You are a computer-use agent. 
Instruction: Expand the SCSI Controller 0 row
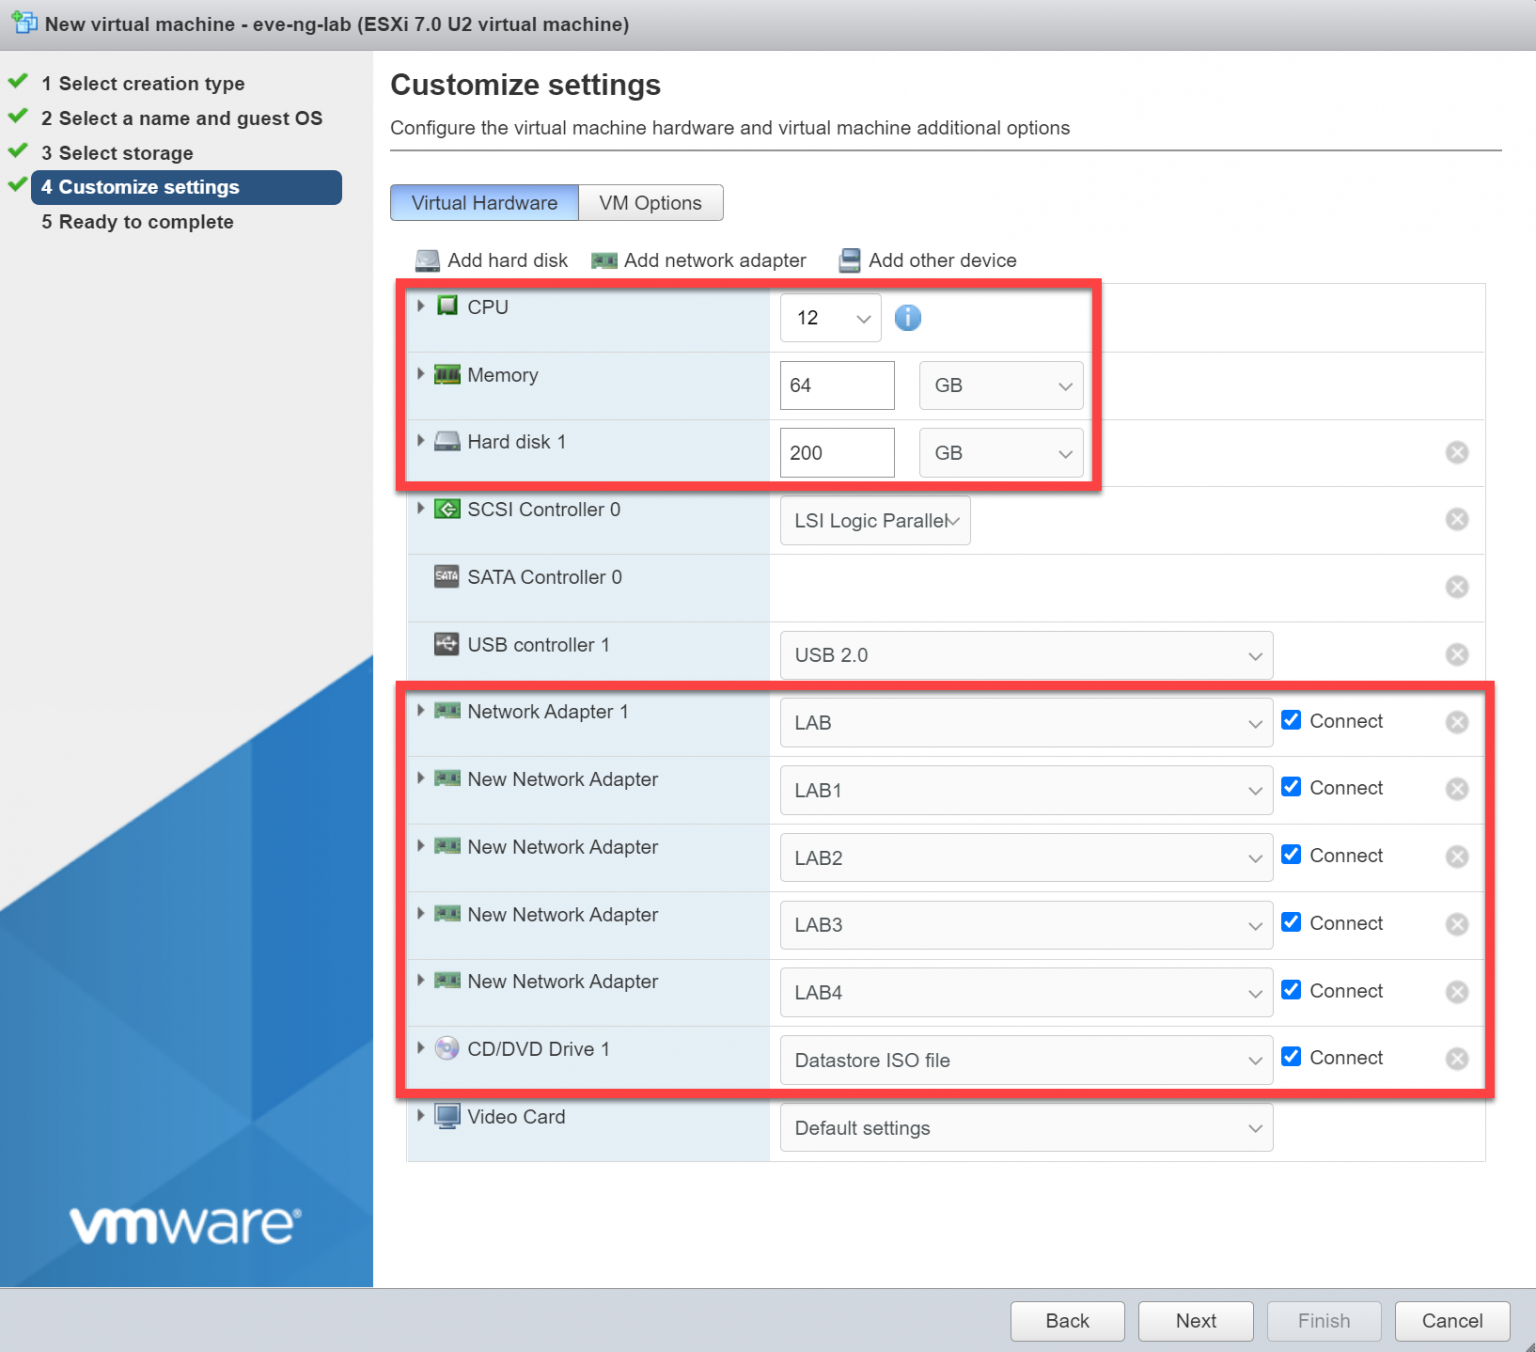tap(421, 508)
